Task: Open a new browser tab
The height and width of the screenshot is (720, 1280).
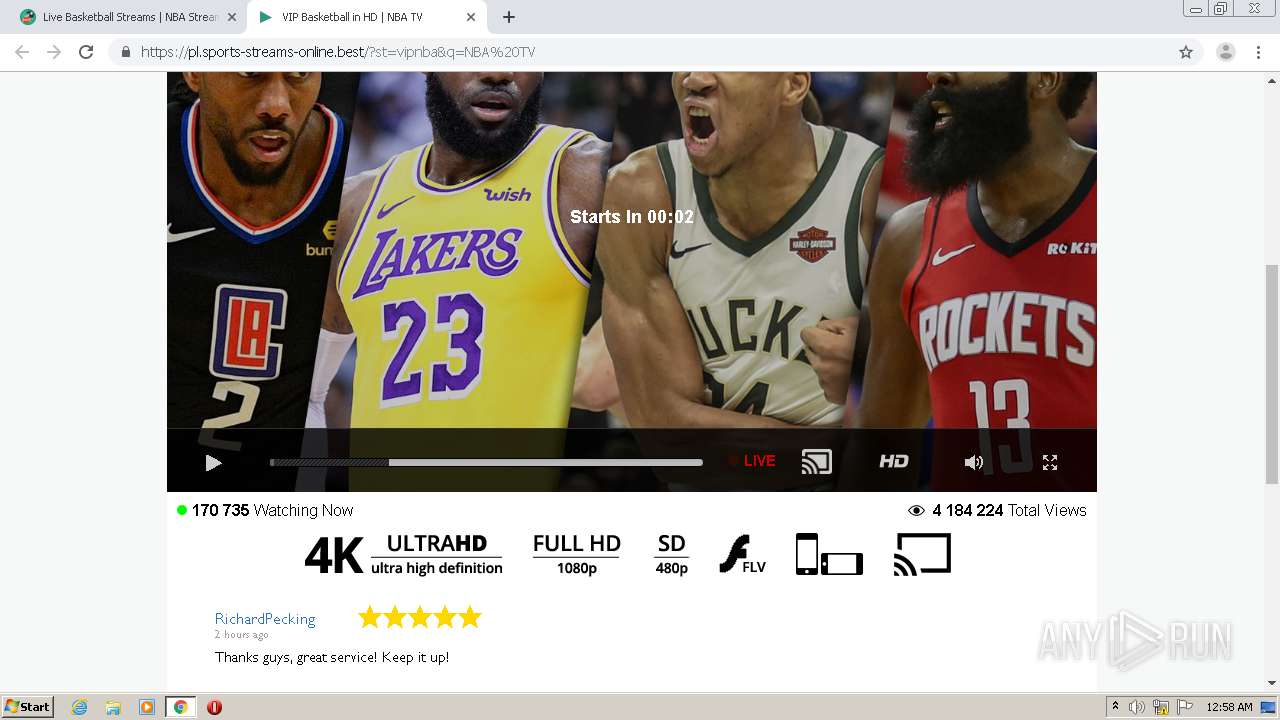Action: pyautogui.click(x=509, y=17)
